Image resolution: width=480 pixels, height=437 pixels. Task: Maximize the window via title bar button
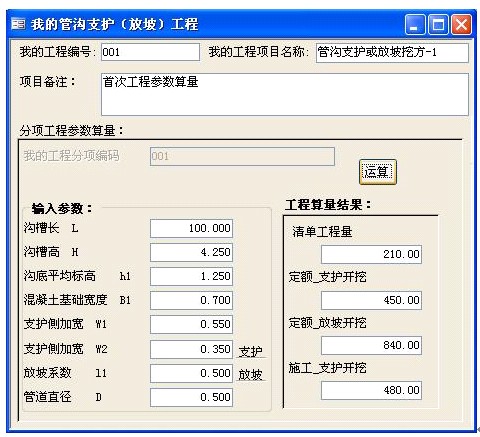point(438,24)
